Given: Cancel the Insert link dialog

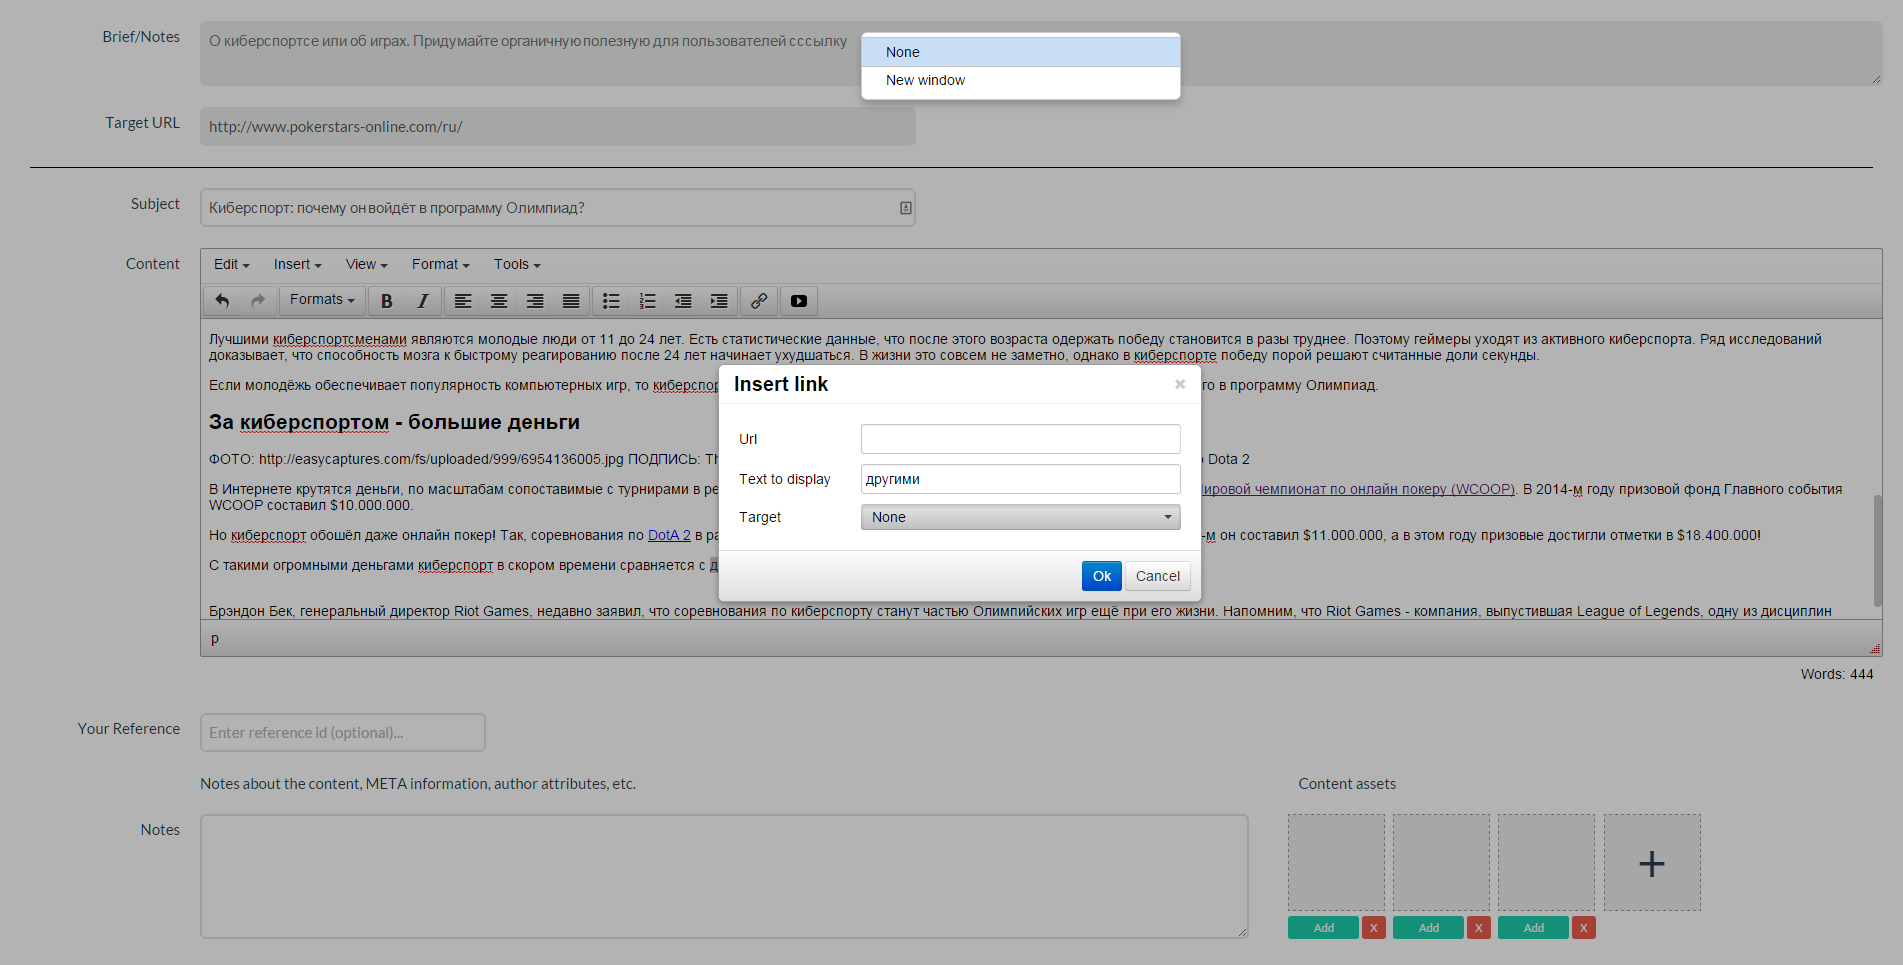Looking at the screenshot, I should point(1157,576).
